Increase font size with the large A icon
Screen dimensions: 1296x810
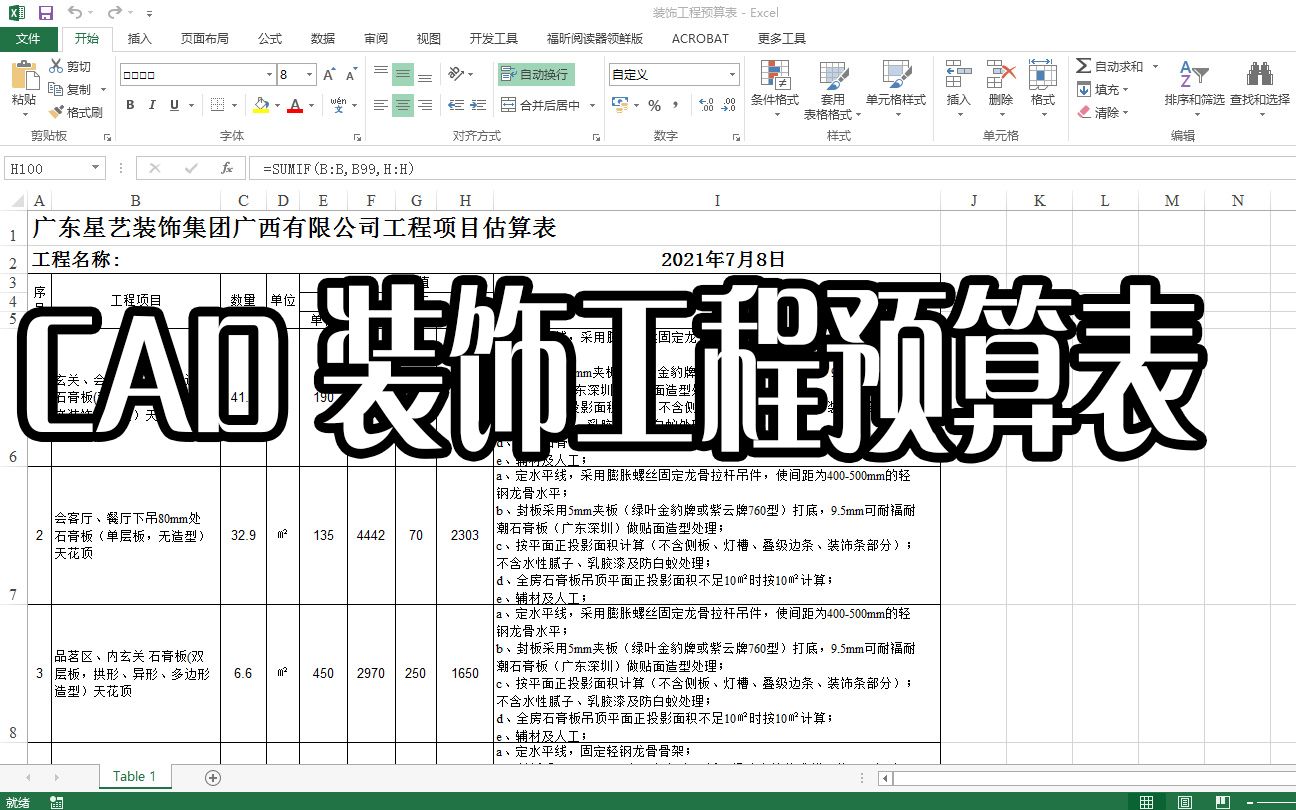click(331, 75)
